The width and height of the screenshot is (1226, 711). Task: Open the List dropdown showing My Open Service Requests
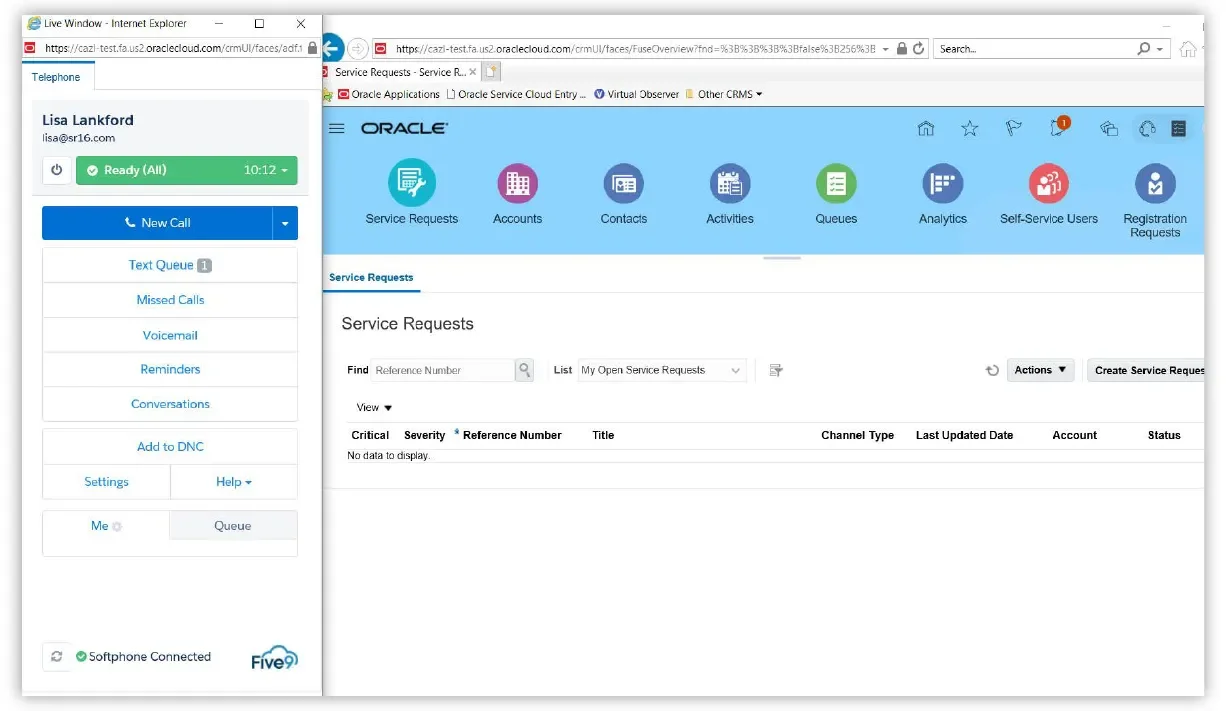coord(662,370)
